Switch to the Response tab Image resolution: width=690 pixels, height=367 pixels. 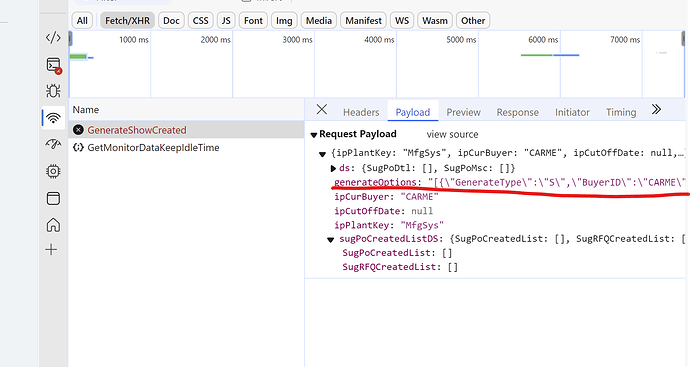pyautogui.click(x=518, y=112)
